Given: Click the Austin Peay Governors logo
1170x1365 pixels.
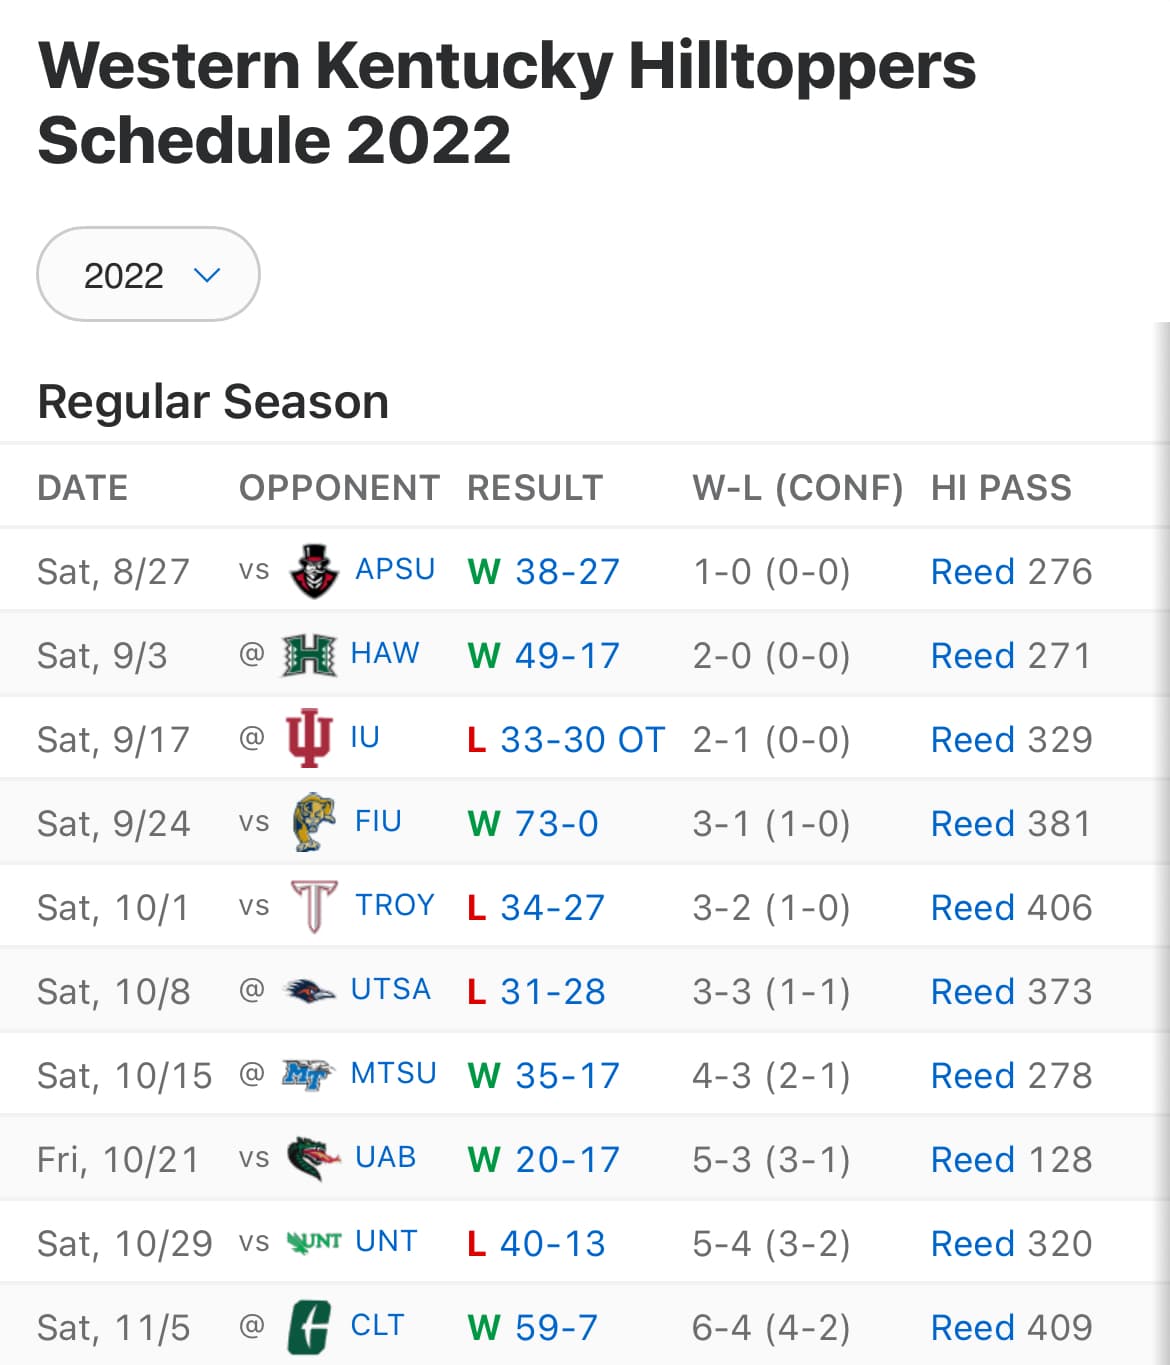Looking at the screenshot, I should coord(314,571).
